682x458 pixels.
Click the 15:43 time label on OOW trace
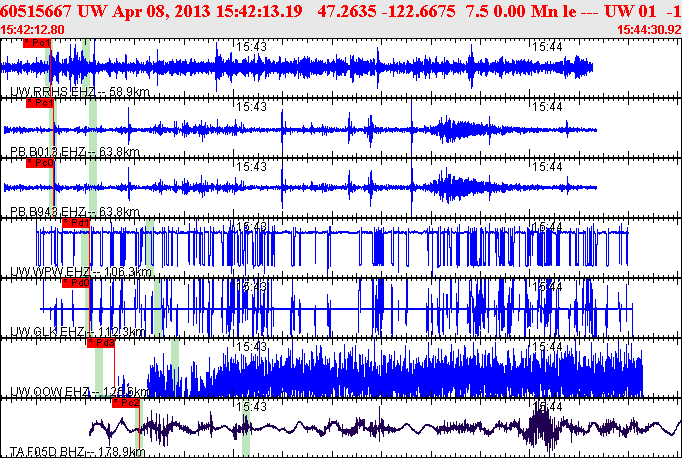coord(251,347)
